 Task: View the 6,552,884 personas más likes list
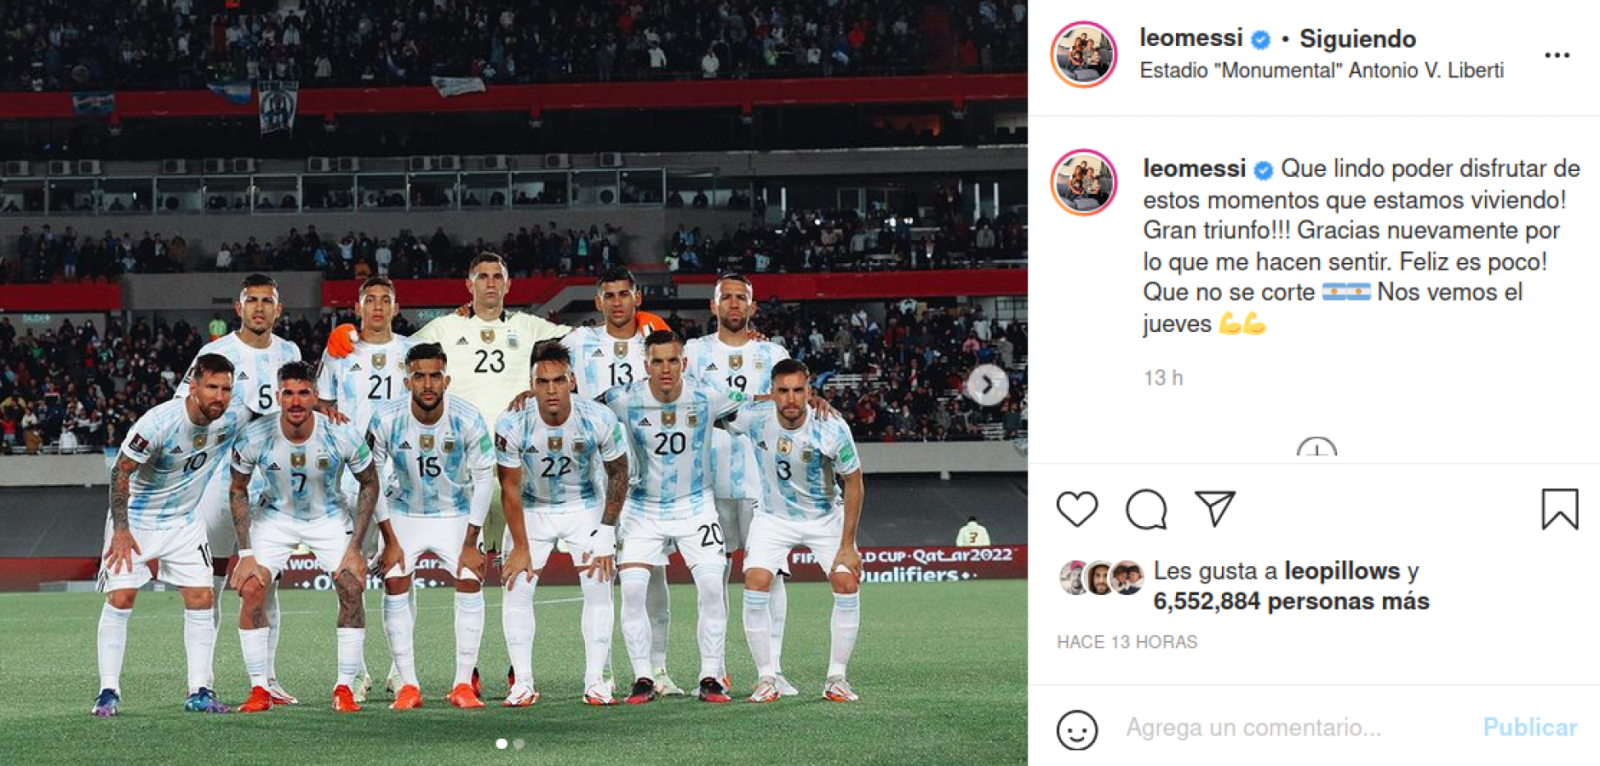pyautogui.click(x=1291, y=601)
